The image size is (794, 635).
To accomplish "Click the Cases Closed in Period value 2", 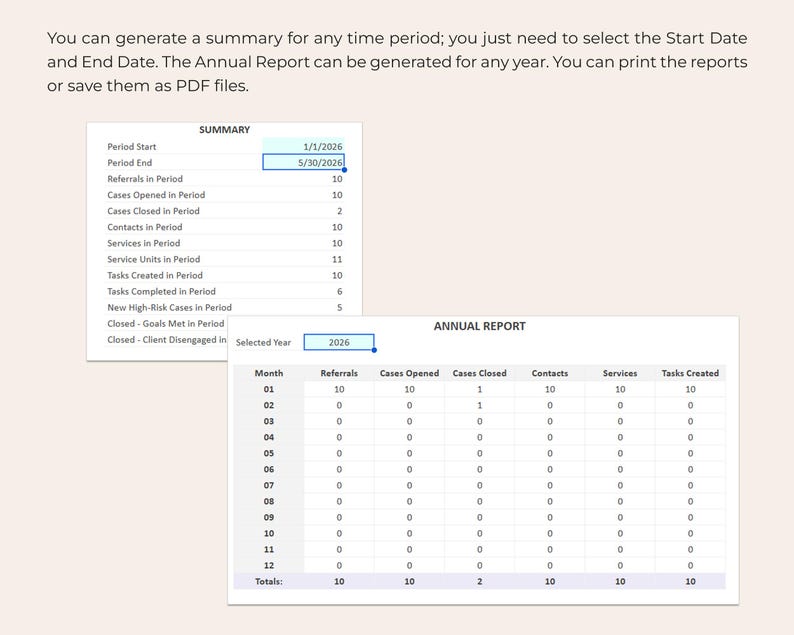I will 339,211.
